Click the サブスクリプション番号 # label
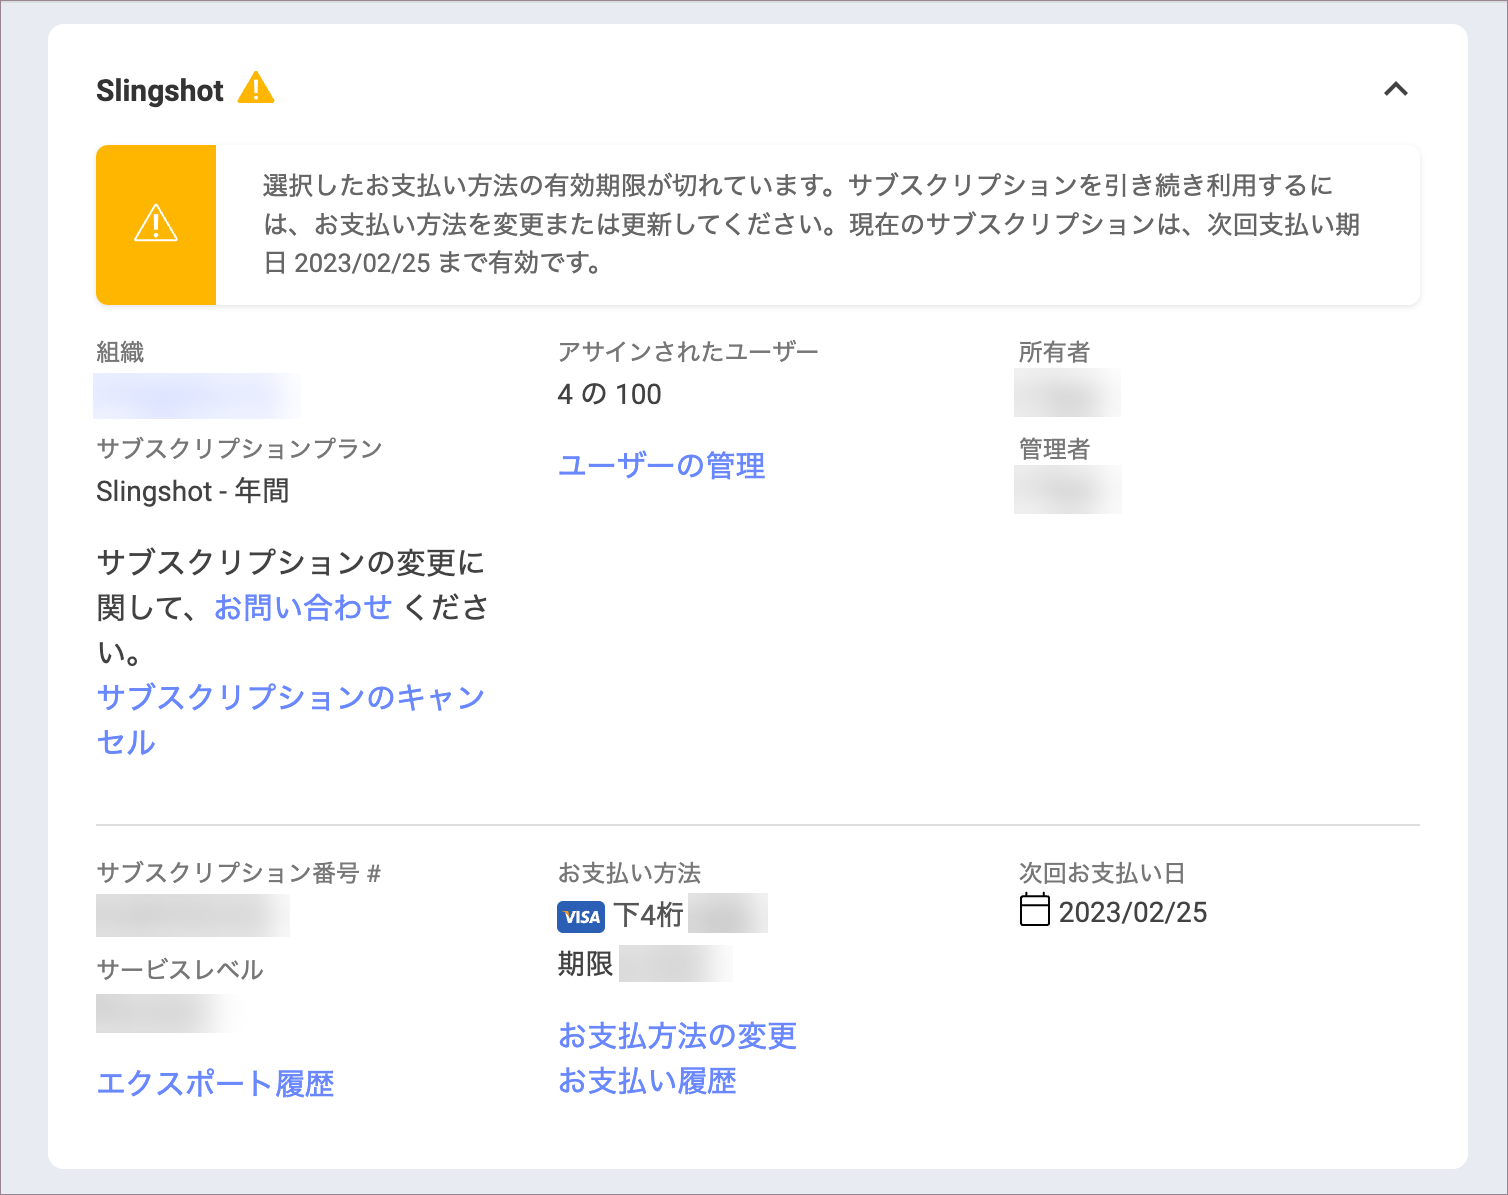The width and height of the screenshot is (1508, 1195). coord(239,873)
